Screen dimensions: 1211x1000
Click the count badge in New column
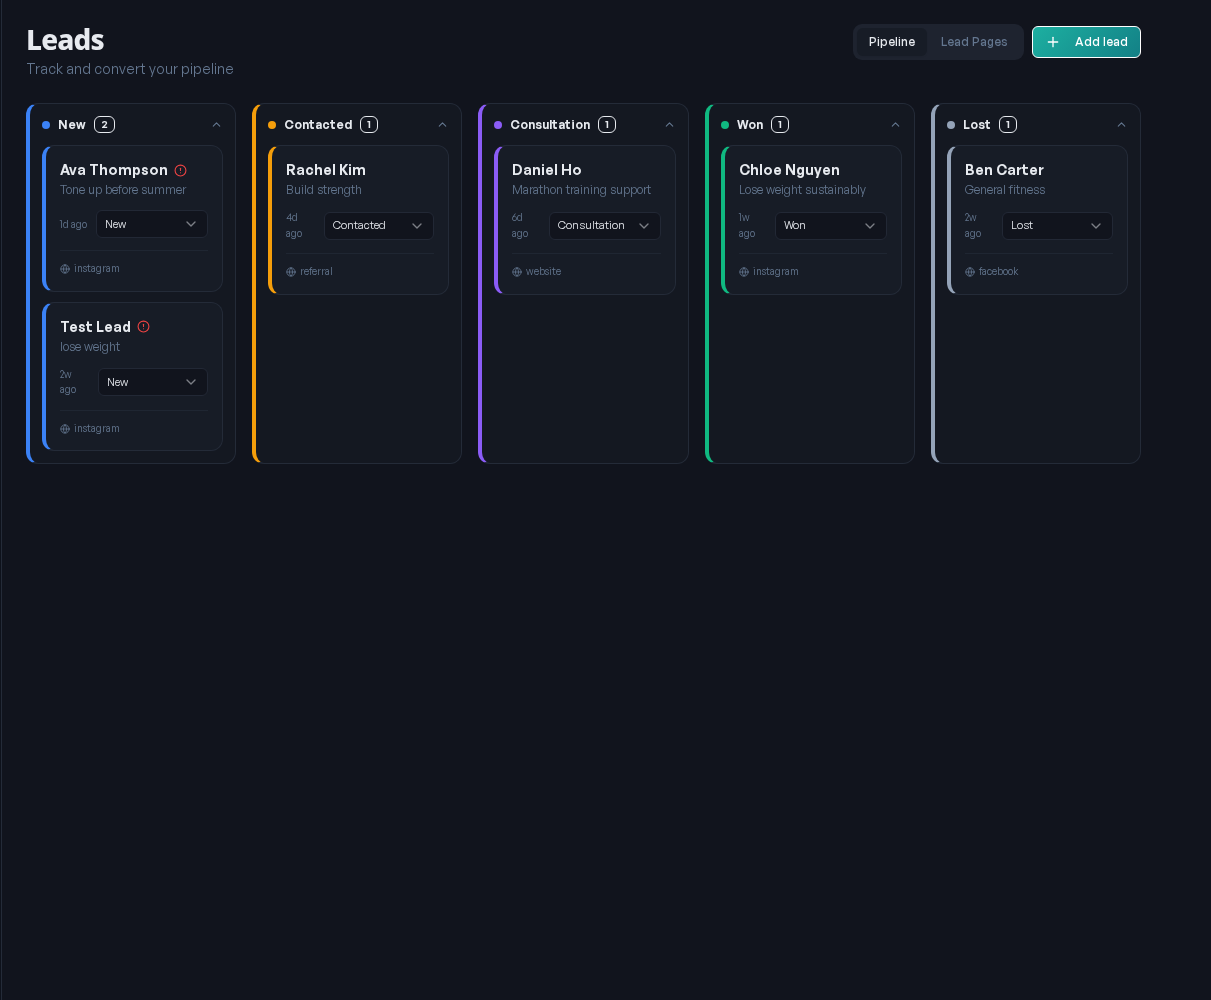click(104, 125)
